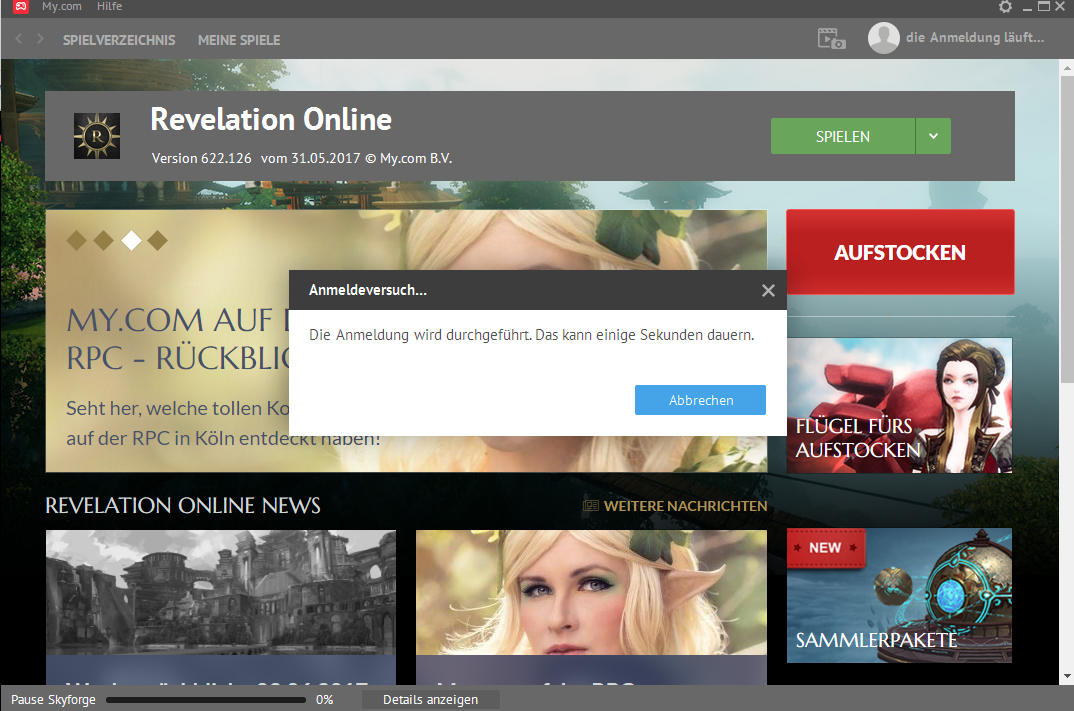The height and width of the screenshot is (711, 1074).
Task: Click the Skyforge download progress bar
Action: pos(205,699)
